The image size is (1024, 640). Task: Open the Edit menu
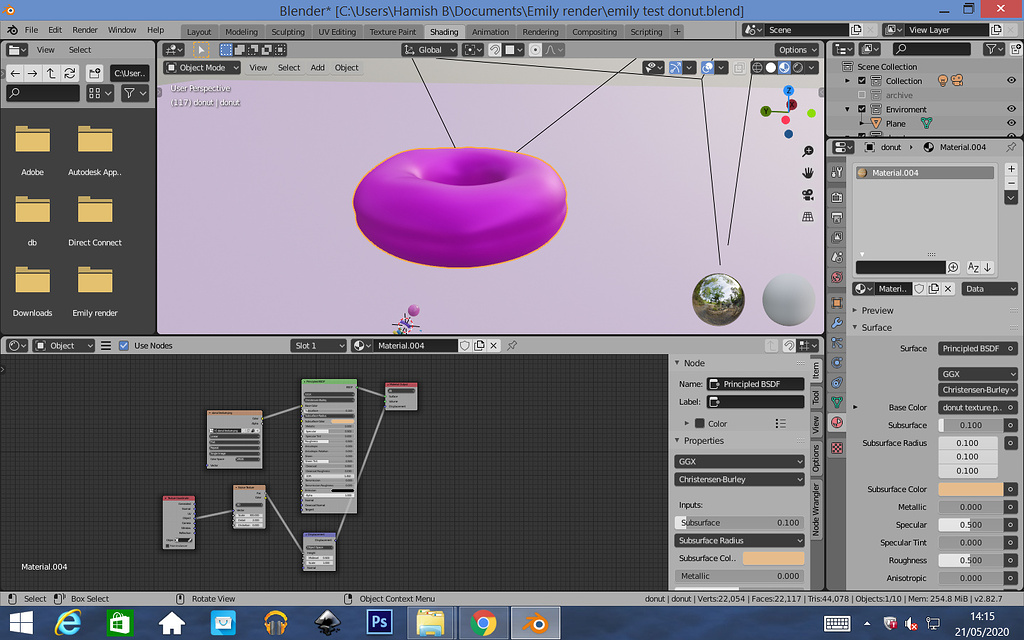pos(55,30)
